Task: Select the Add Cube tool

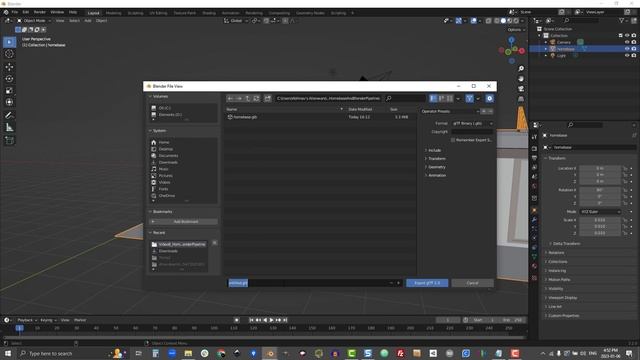Action: pyautogui.click(x=9, y=141)
